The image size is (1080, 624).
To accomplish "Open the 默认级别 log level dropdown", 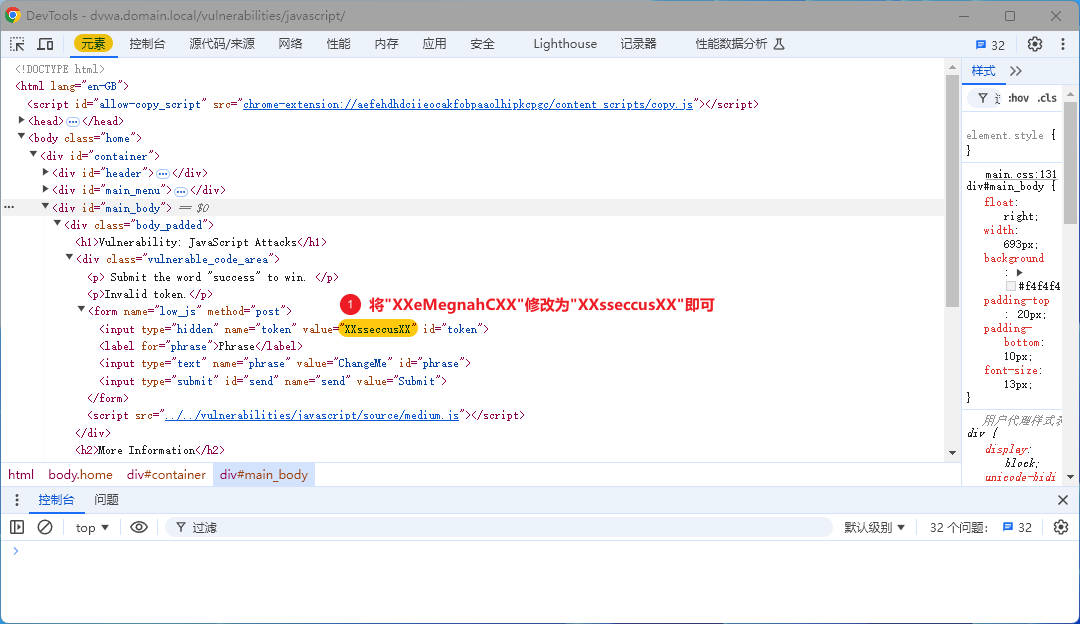I will point(874,528).
